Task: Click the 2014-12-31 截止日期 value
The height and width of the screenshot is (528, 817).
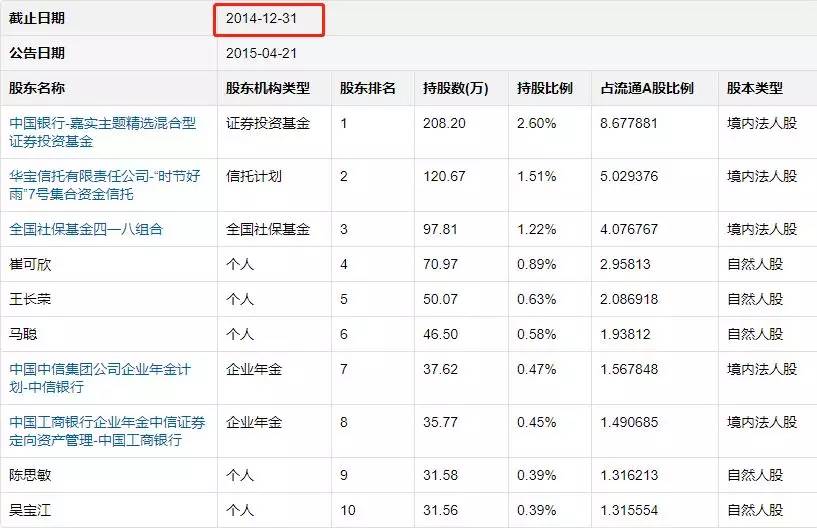Action: coord(262,18)
